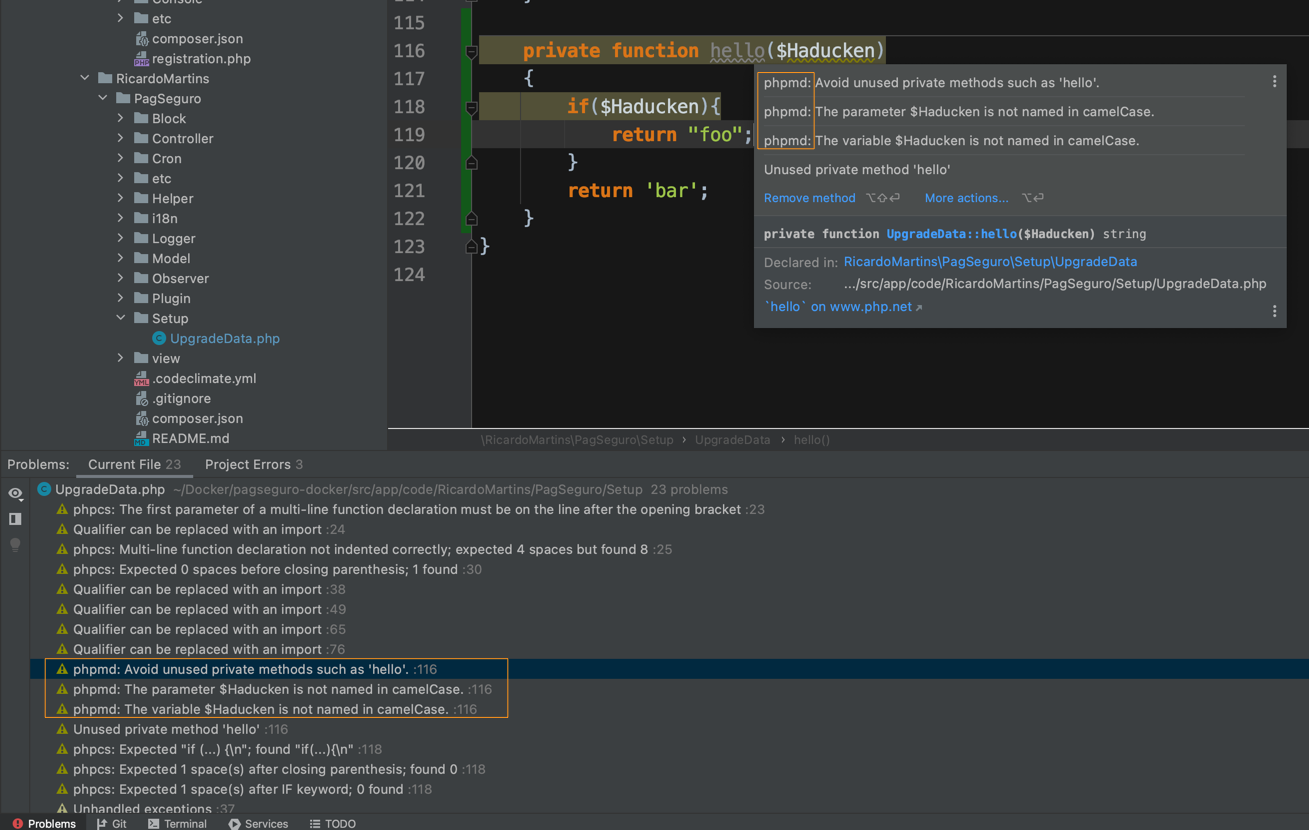This screenshot has width=1309, height=830.
Task: Click More actions... in the popup
Action: (966, 198)
